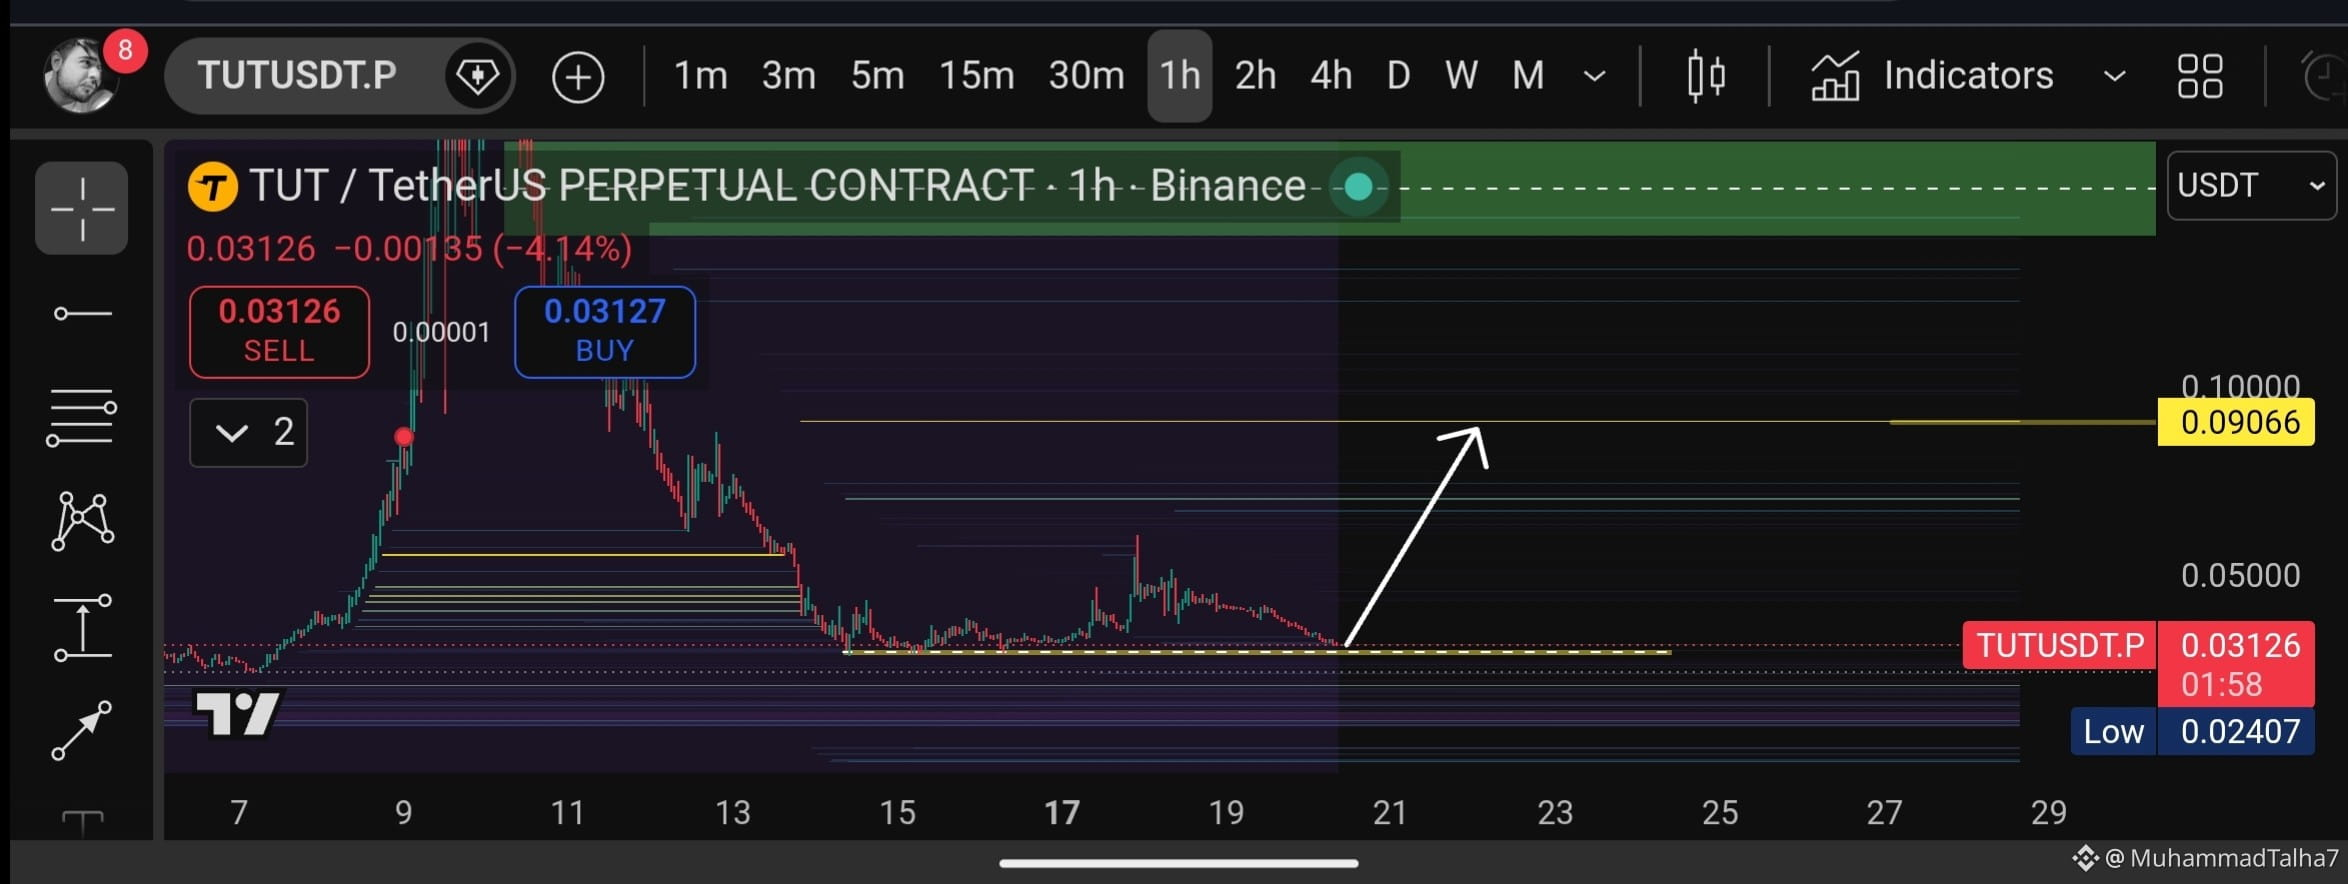2348x884 pixels.
Task: Select the M monthly timeframe
Action: [x=1528, y=75]
